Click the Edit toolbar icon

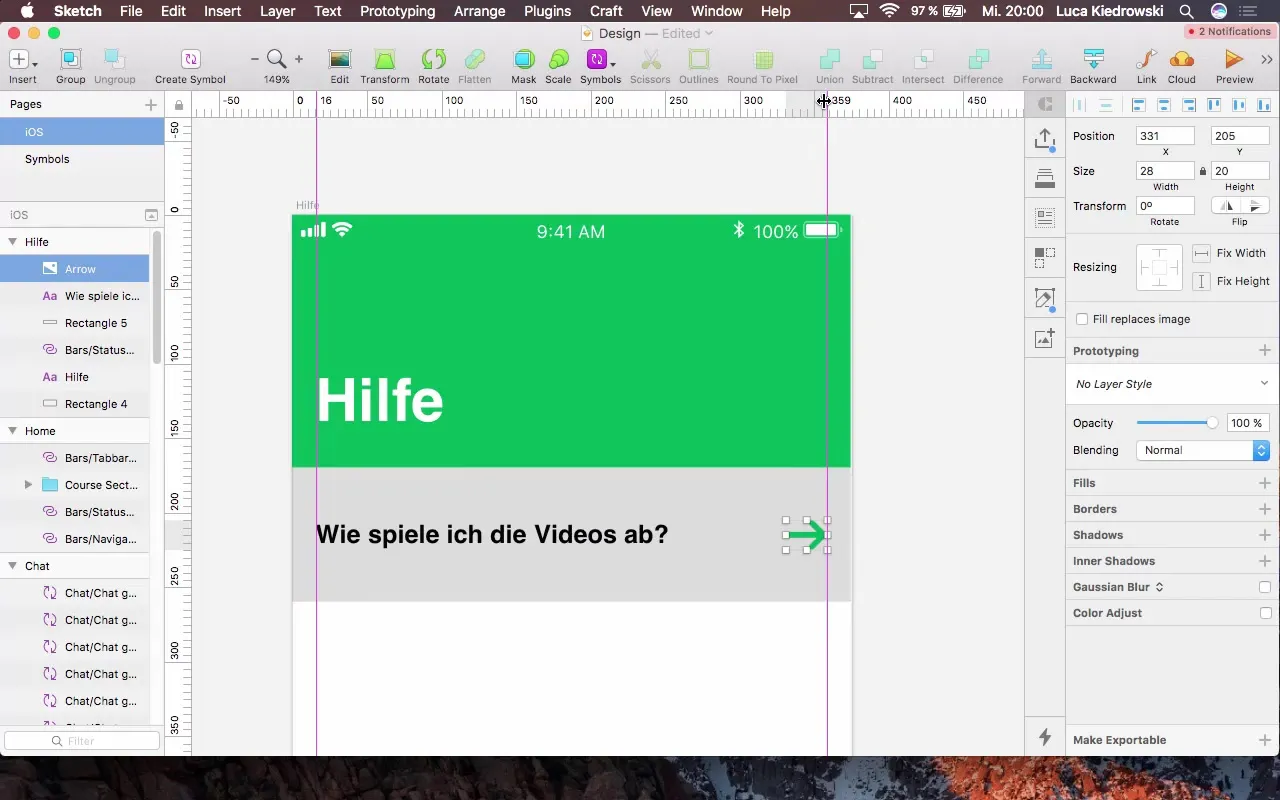click(340, 60)
